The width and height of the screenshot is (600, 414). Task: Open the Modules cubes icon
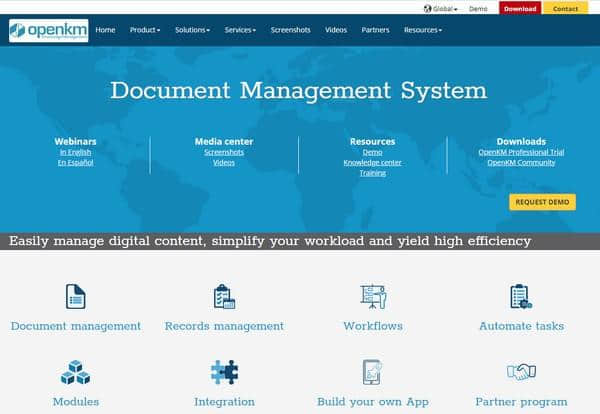click(75, 372)
